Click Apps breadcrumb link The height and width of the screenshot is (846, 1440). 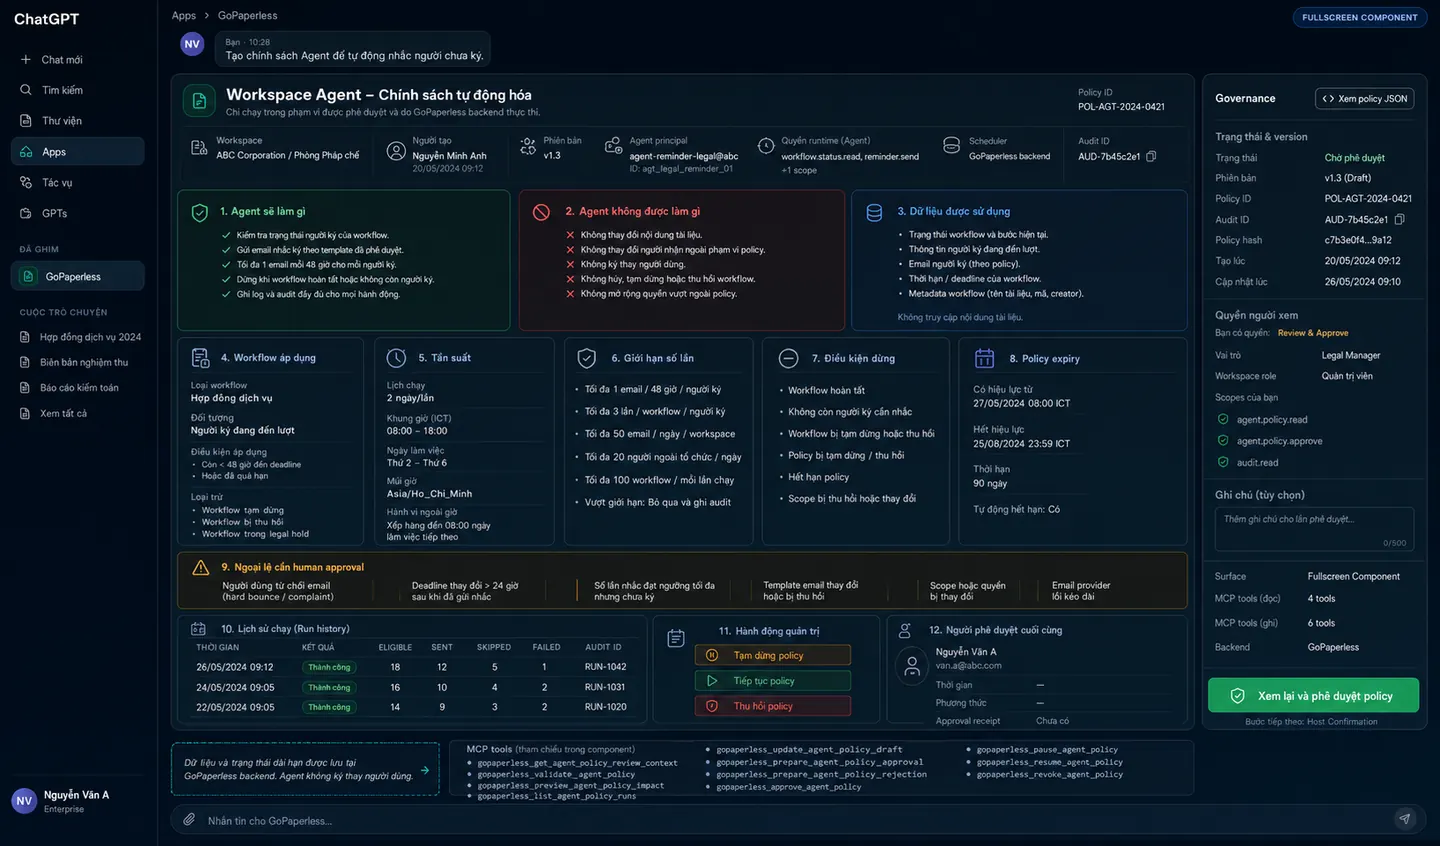coord(184,15)
